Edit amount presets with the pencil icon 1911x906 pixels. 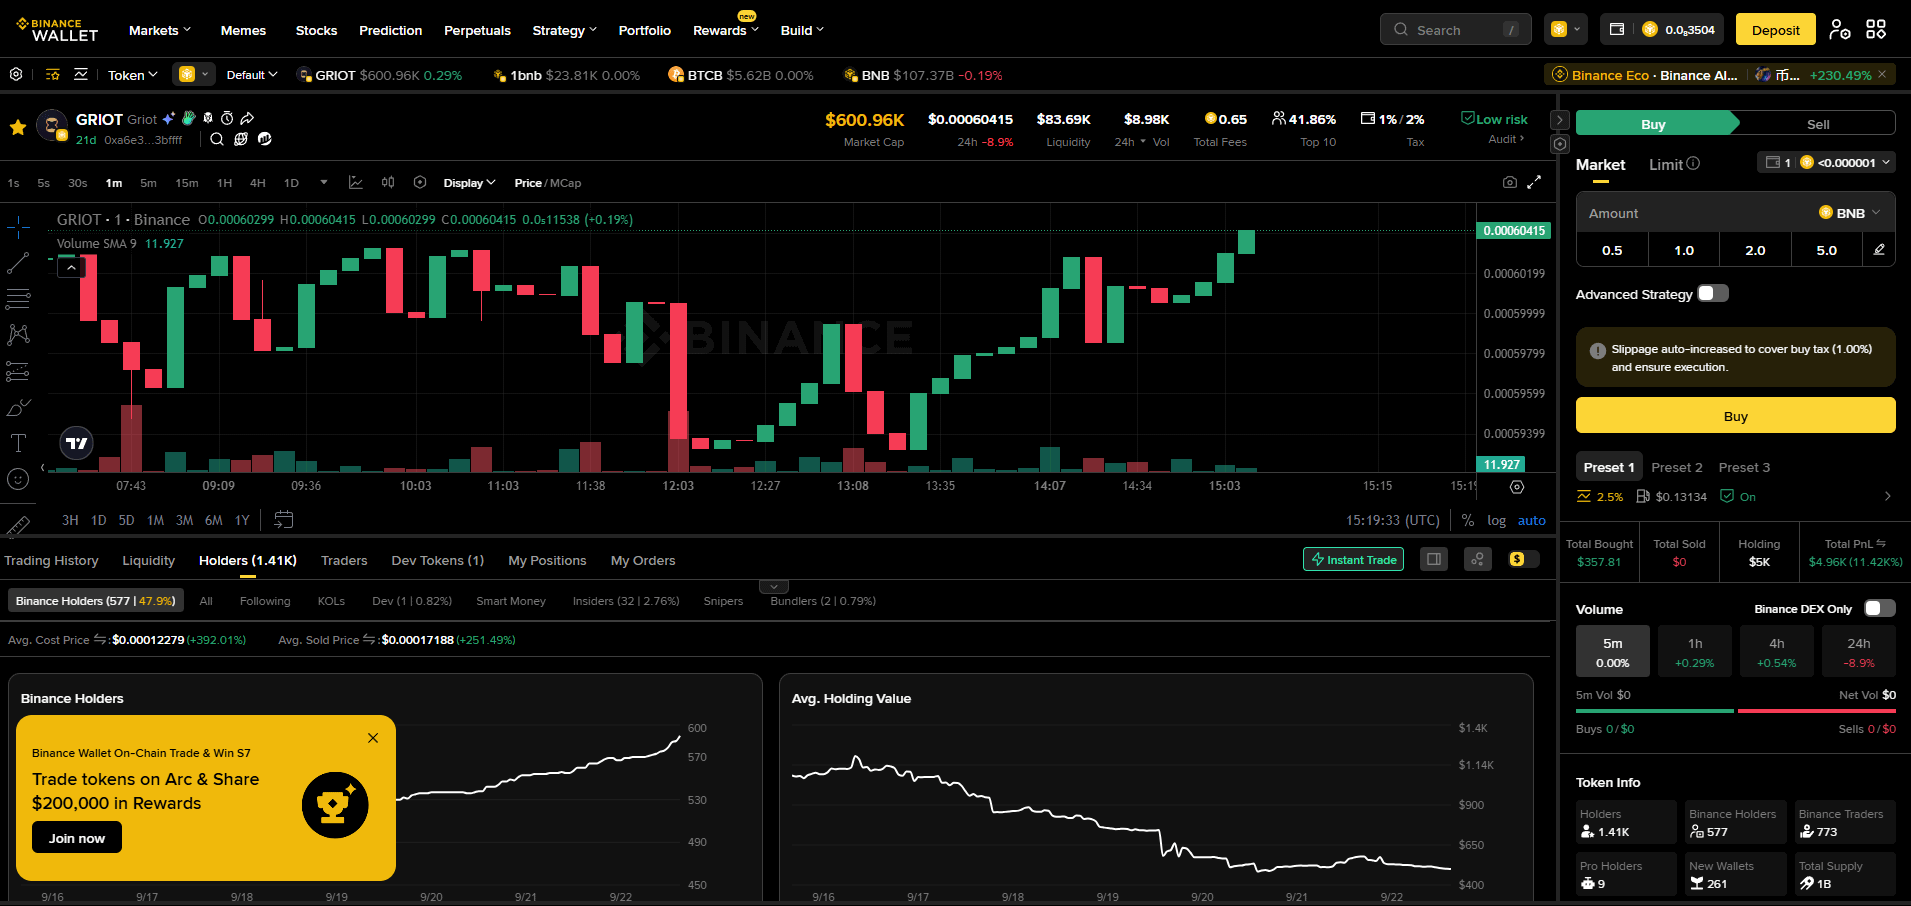tap(1879, 250)
